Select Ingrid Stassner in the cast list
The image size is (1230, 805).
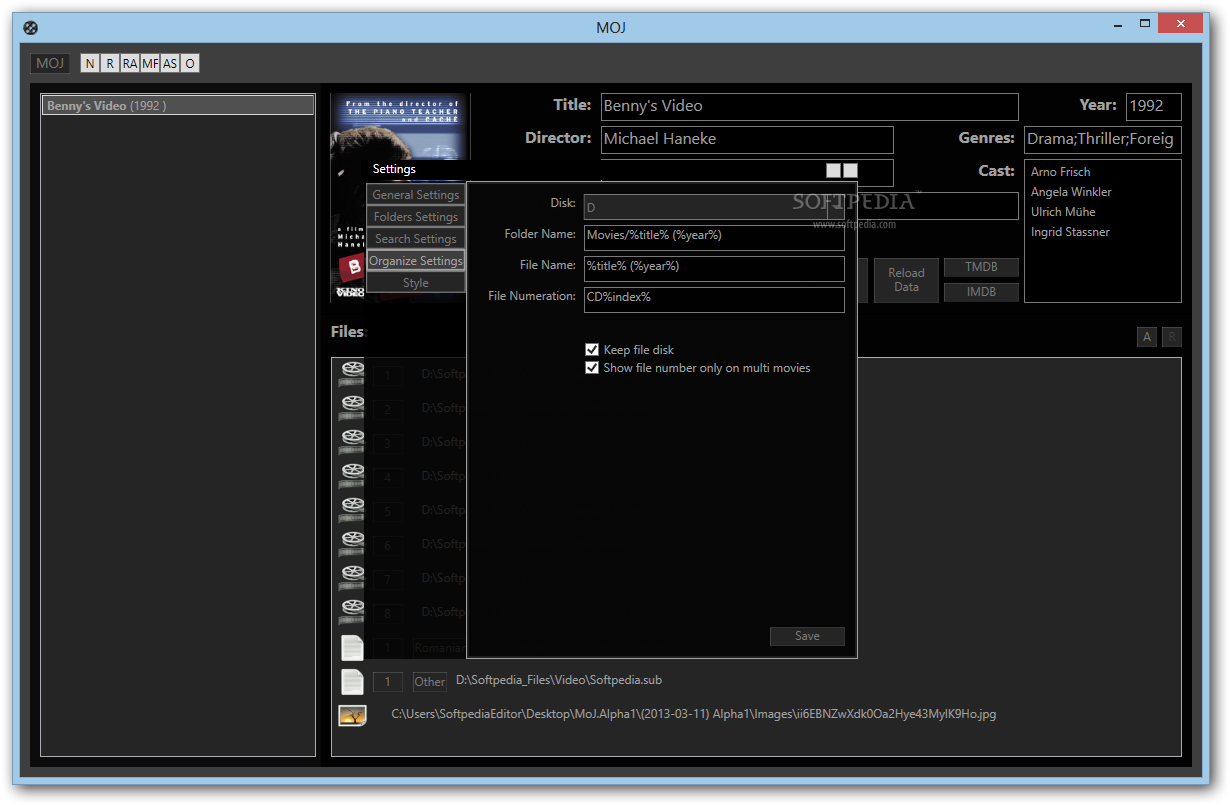pos(1070,232)
